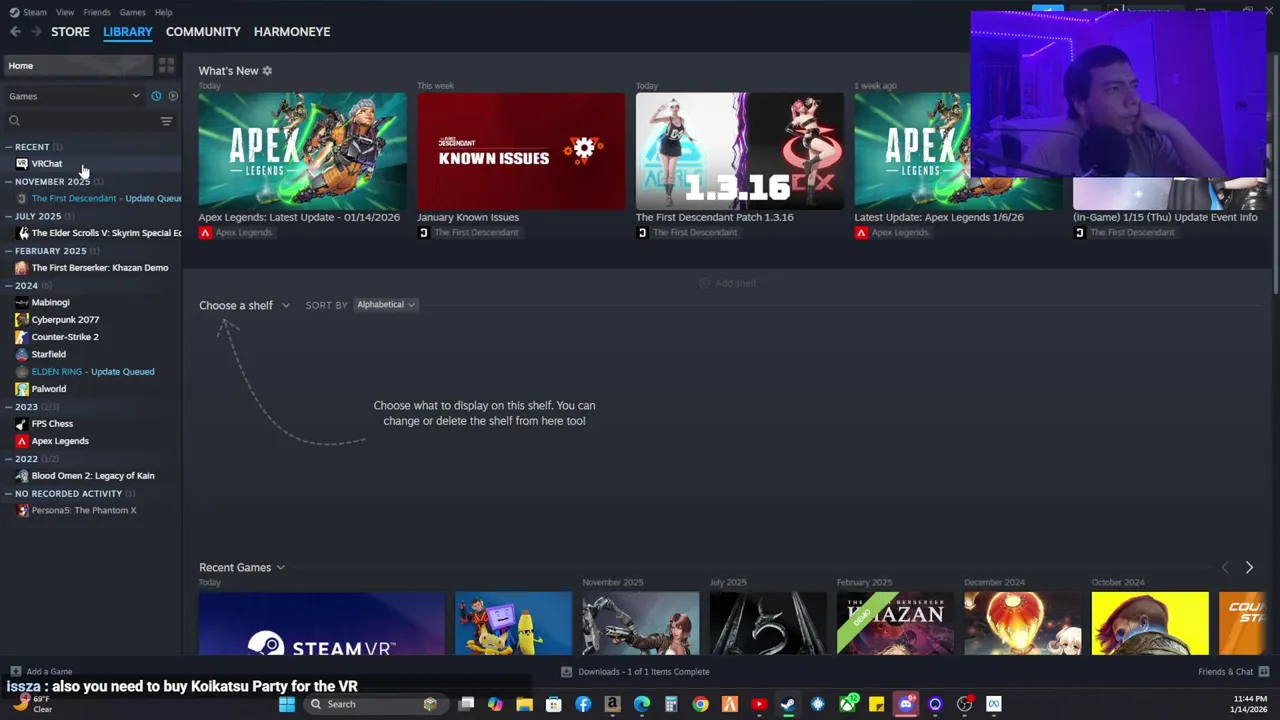Open Xbox app from taskbar

pyautogui.click(x=847, y=704)
